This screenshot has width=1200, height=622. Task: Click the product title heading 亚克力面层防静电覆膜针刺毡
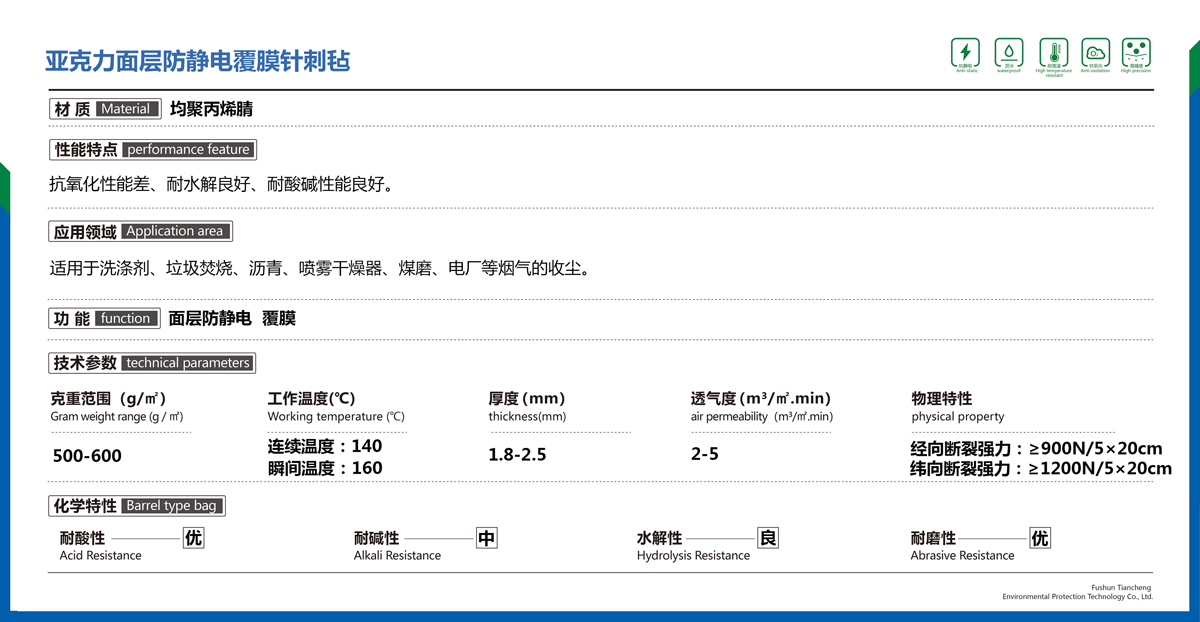click(198, 61)
